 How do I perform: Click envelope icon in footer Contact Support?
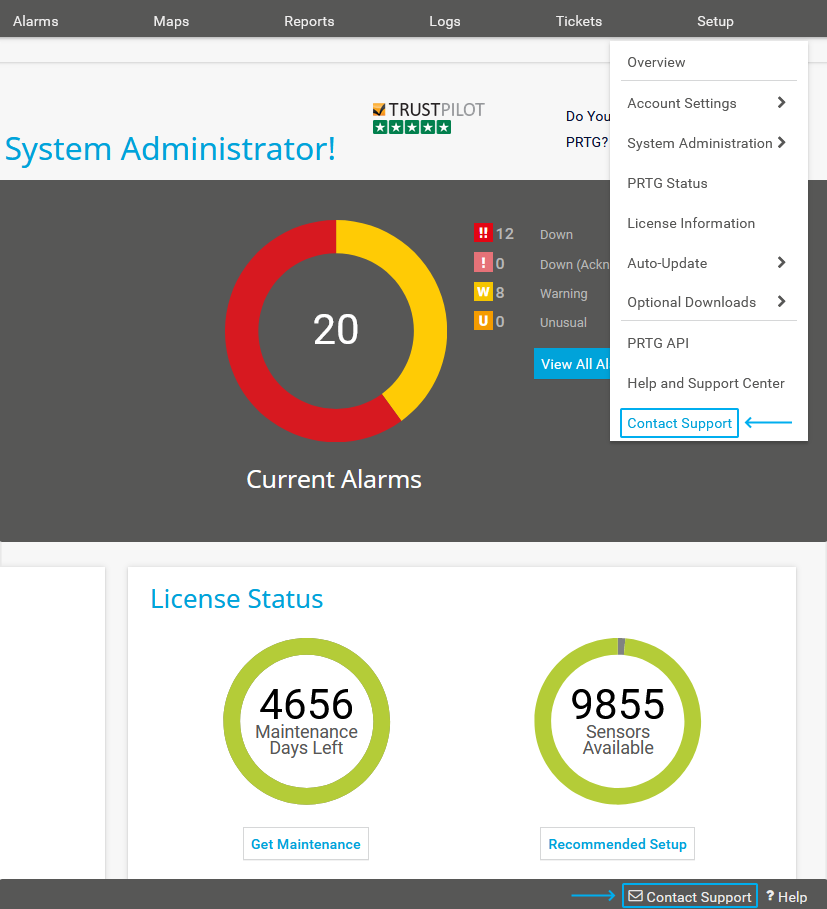tap(635, 896)
